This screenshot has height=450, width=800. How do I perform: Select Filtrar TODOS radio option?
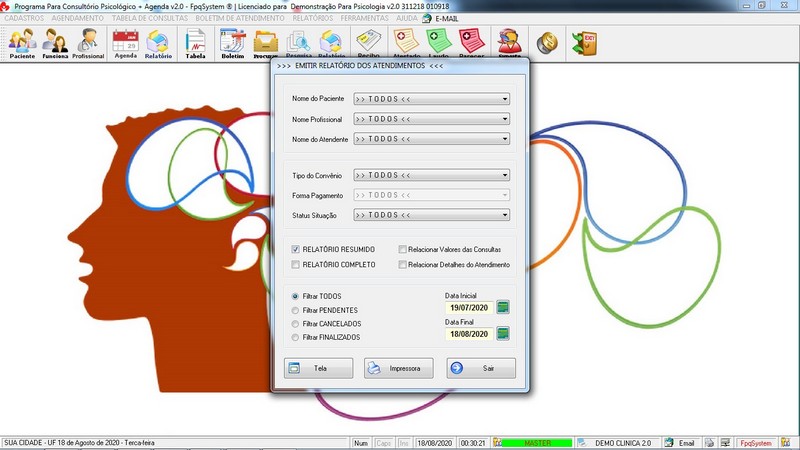click(295, 296)
